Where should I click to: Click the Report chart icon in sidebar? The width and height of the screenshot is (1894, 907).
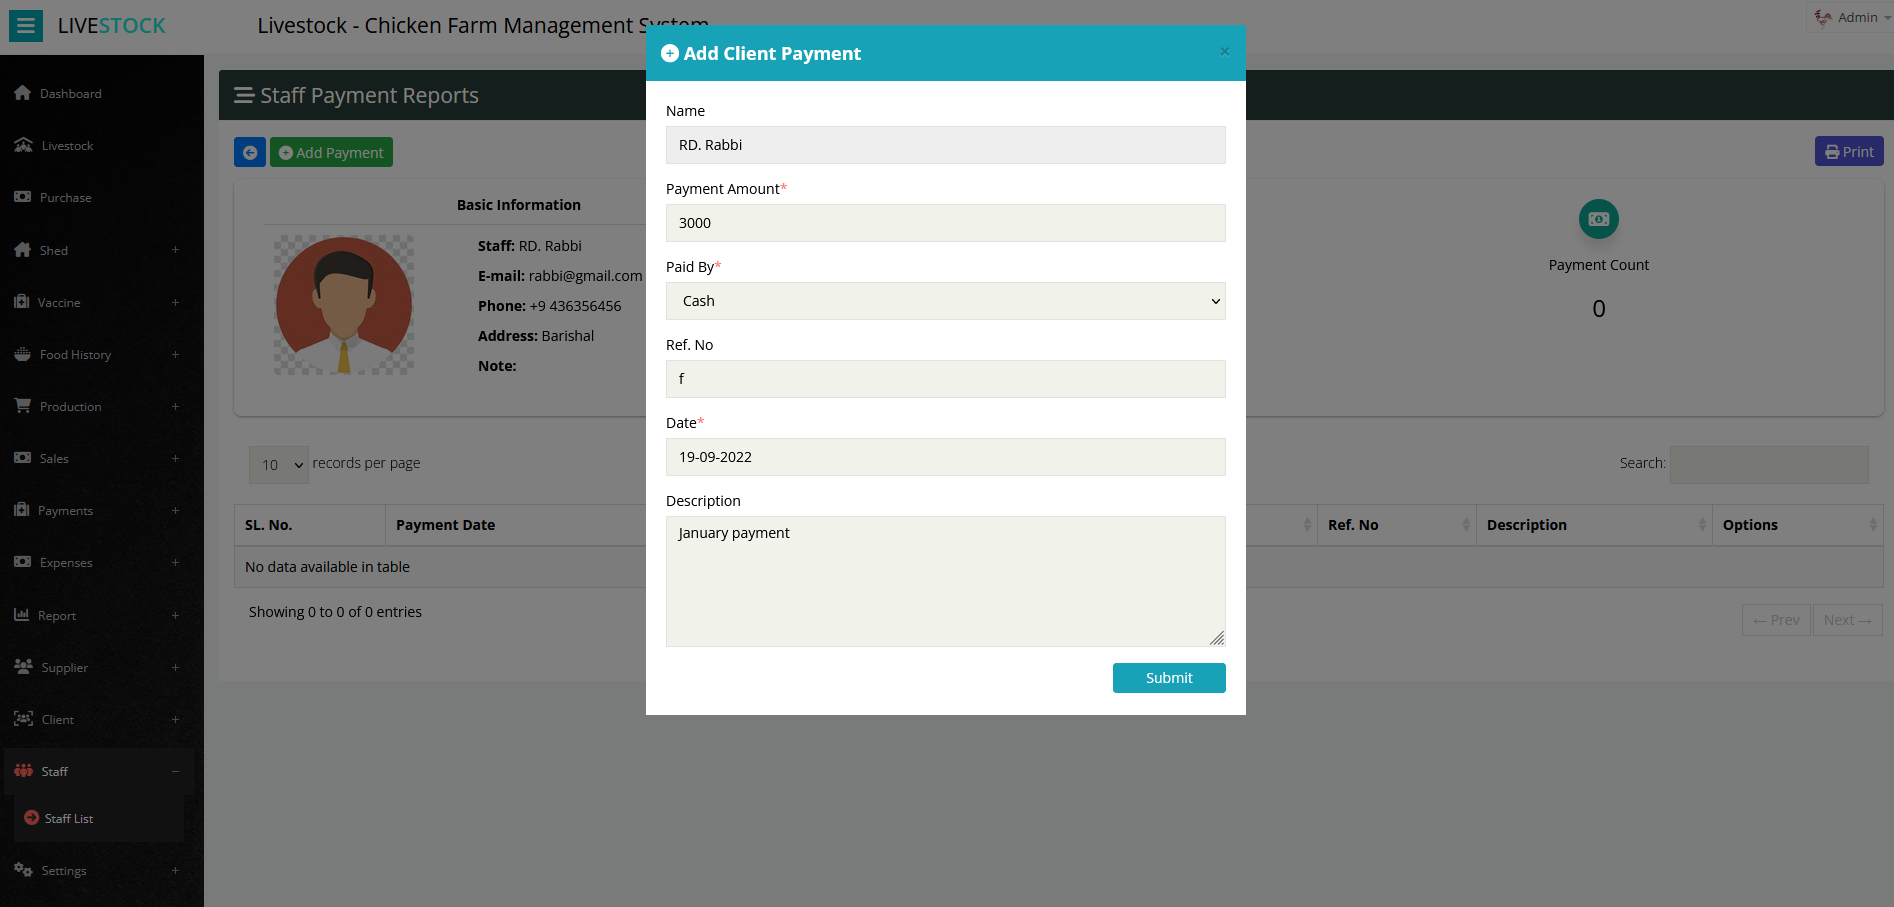[x=22, y=615]
